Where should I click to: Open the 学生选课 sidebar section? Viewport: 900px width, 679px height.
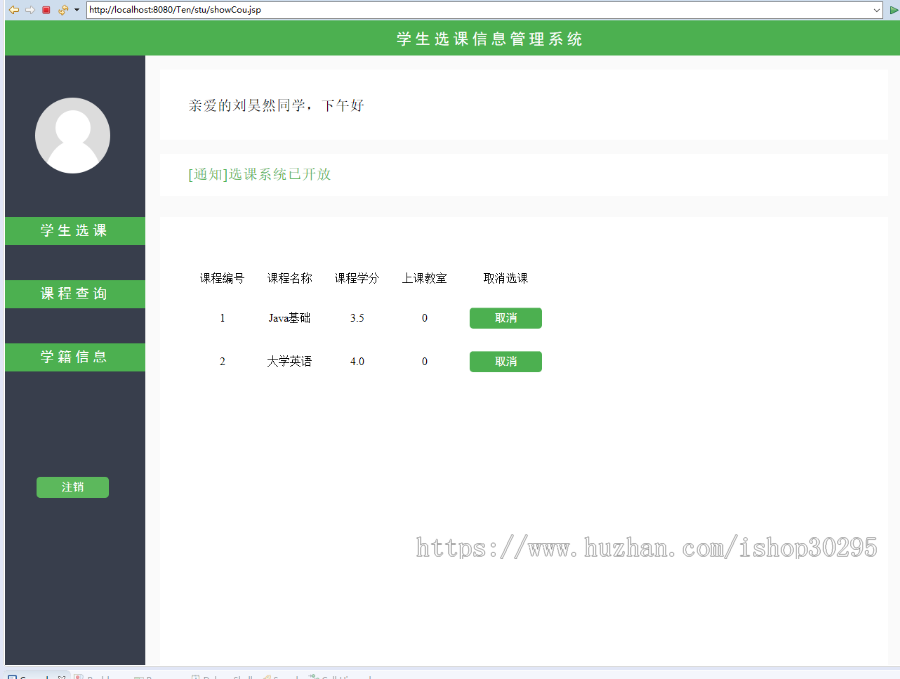(x=72, y=230)
